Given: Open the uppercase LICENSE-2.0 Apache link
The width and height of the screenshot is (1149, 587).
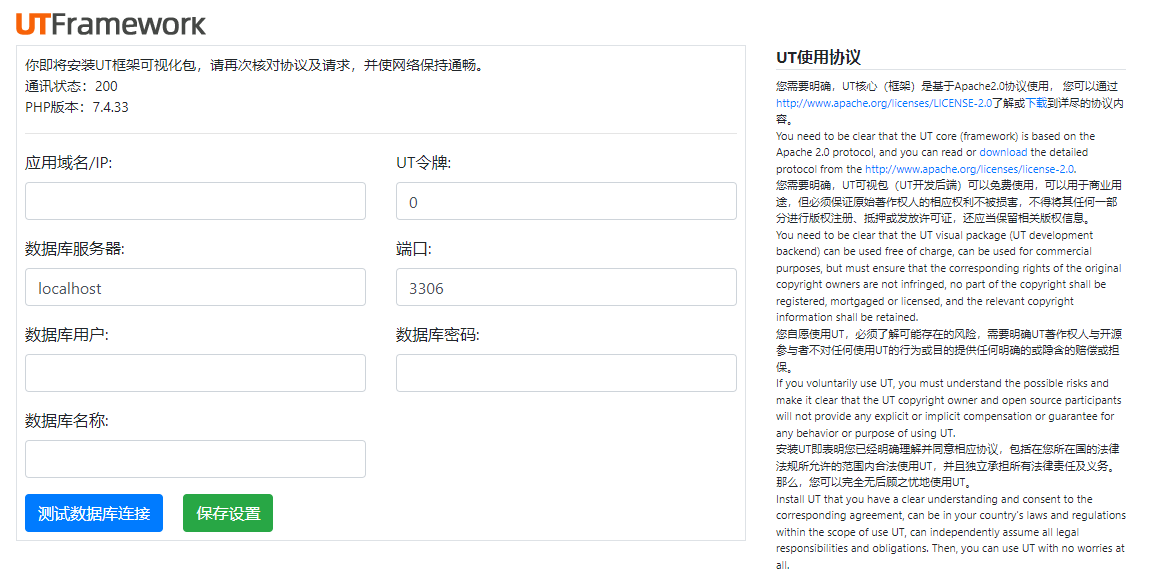Looking at the screenshot, I should 883,103.
